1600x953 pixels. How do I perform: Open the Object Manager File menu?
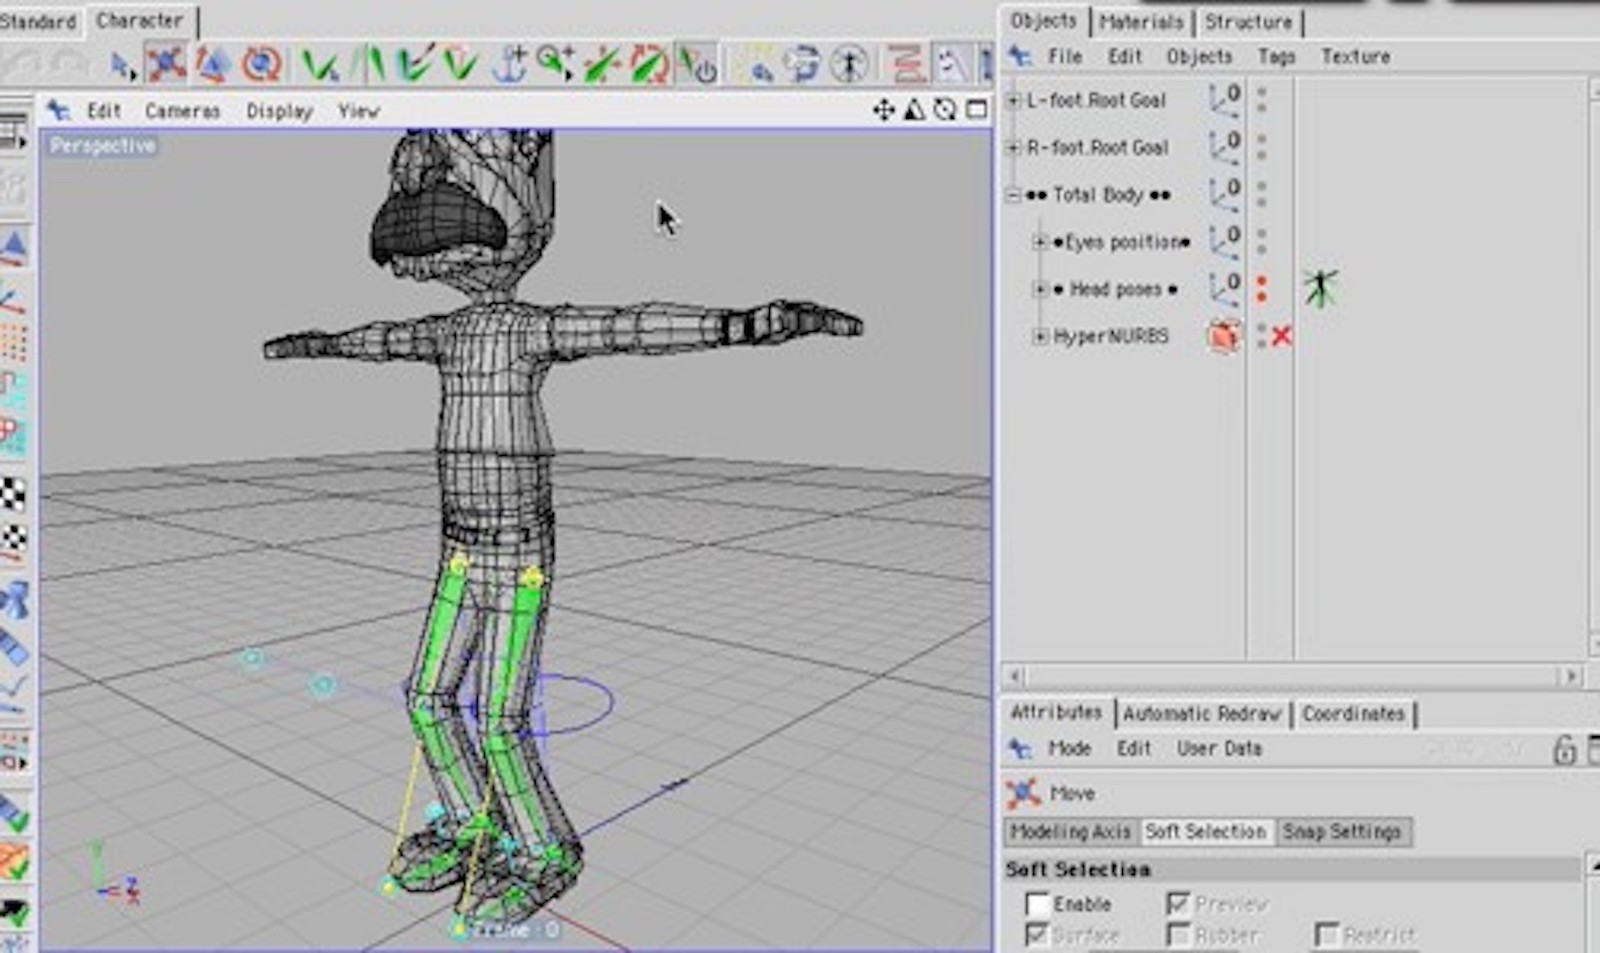point(1065,56)
